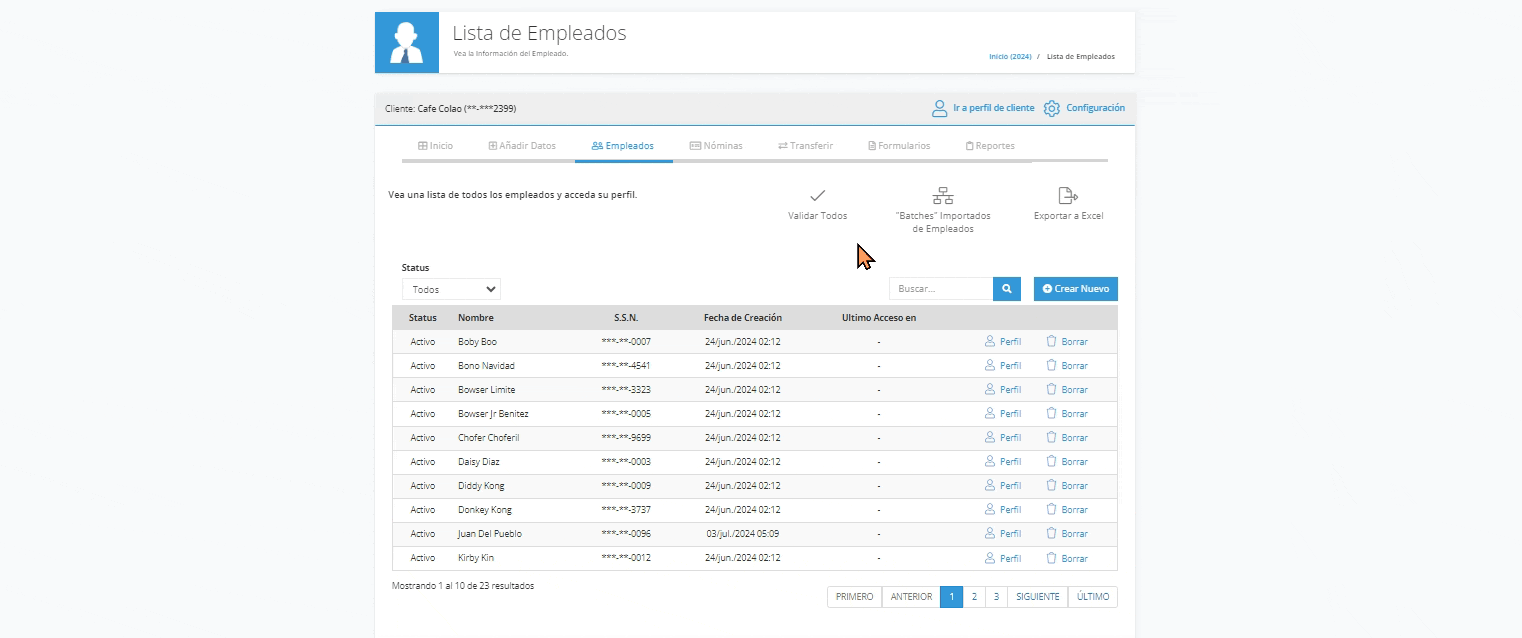Open Perfil link for Kirby Kin

point(1010,559)
